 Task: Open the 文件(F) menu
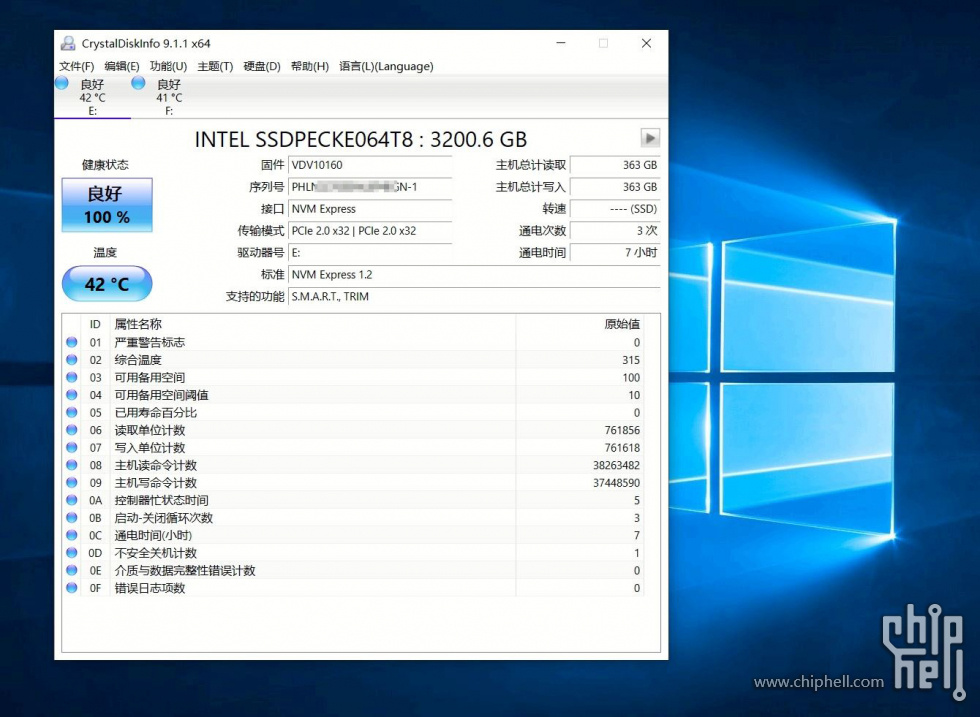pyautogui.click(x=76, y=66)
